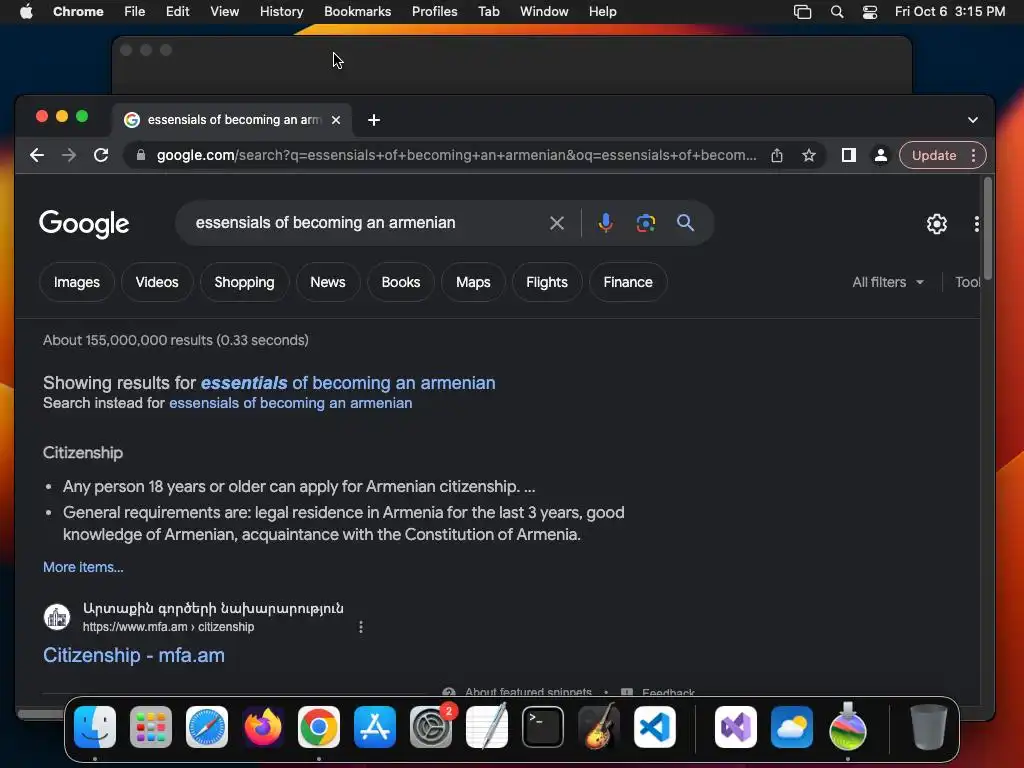Select the Maps filter tab
This screenshot has width=1024, height=768.
pos(473,282)
